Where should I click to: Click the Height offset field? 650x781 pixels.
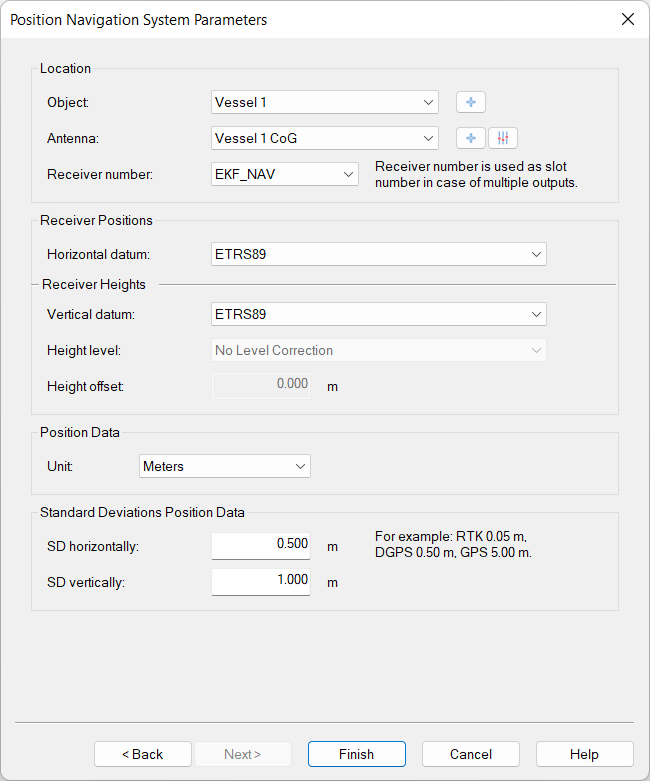(261, 385)
